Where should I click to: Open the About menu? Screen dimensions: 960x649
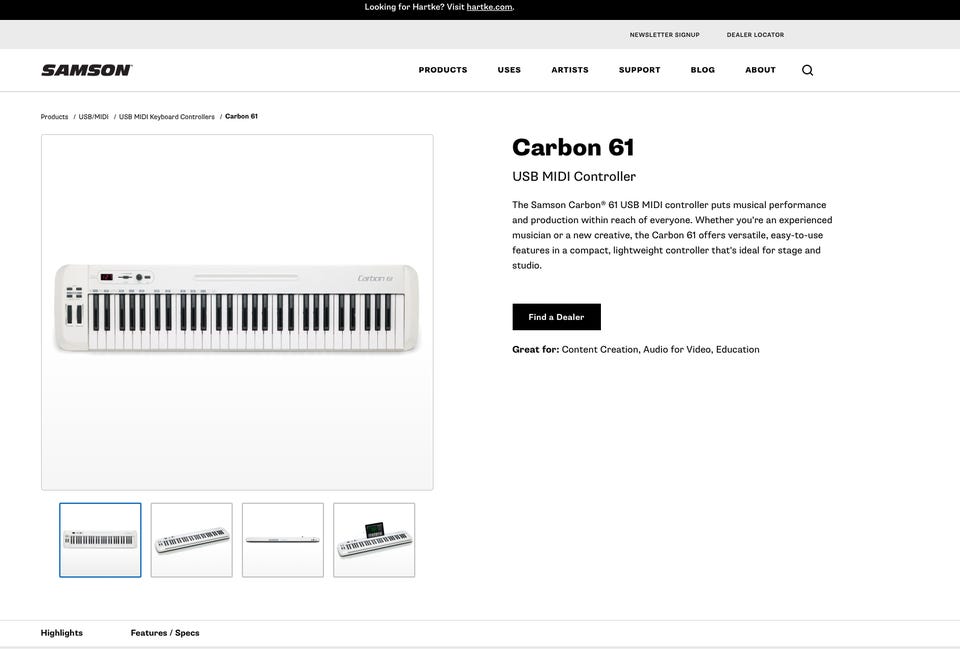760,70
